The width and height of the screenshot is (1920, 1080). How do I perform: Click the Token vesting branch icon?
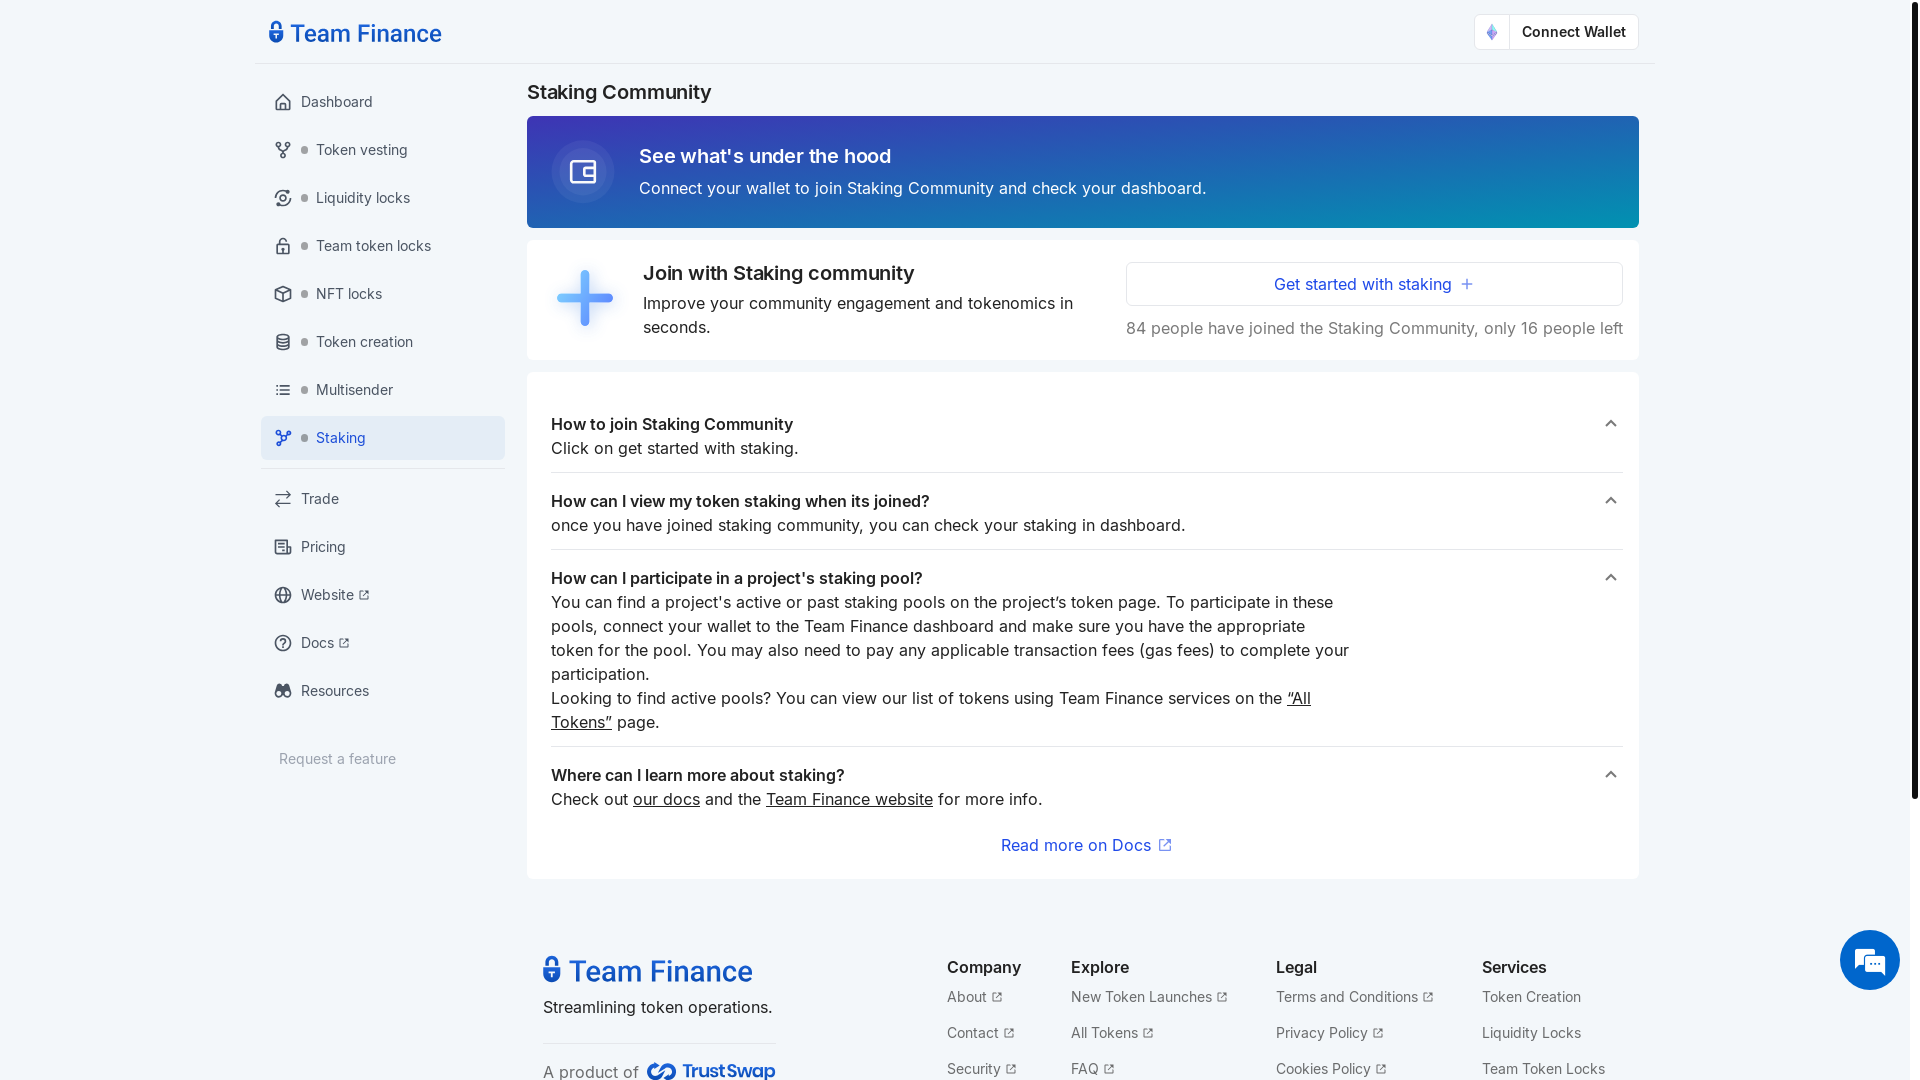283,150
